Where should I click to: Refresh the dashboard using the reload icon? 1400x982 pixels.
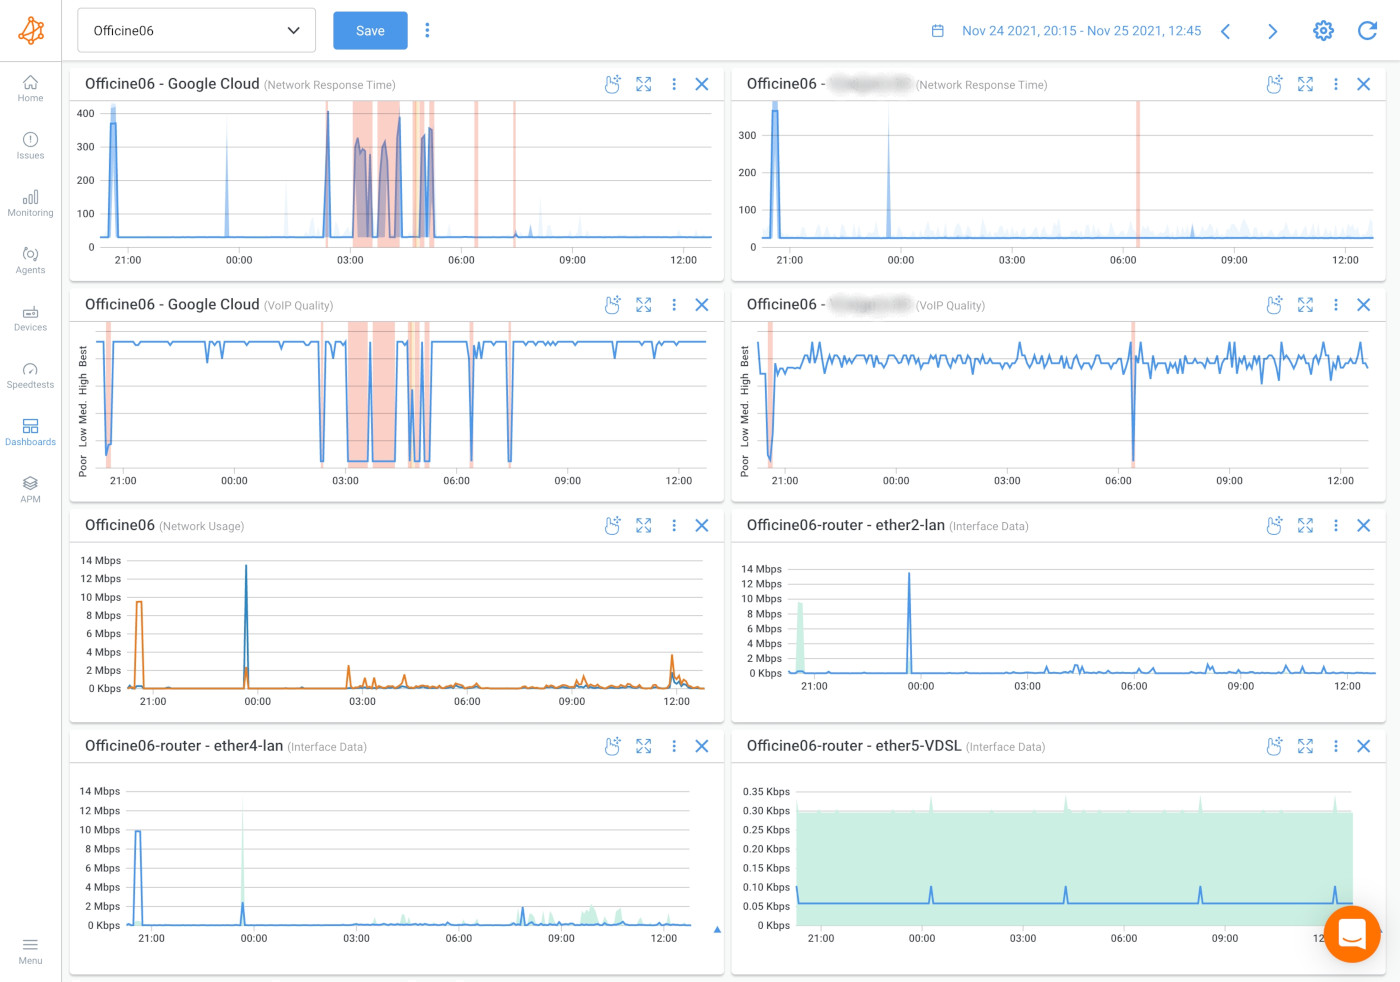click(1367, 30)
